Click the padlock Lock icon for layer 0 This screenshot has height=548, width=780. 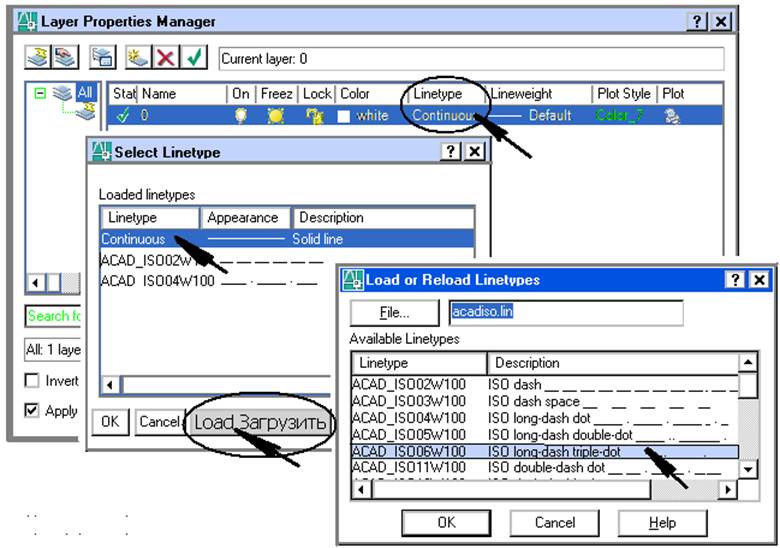(x=314, y=116)
